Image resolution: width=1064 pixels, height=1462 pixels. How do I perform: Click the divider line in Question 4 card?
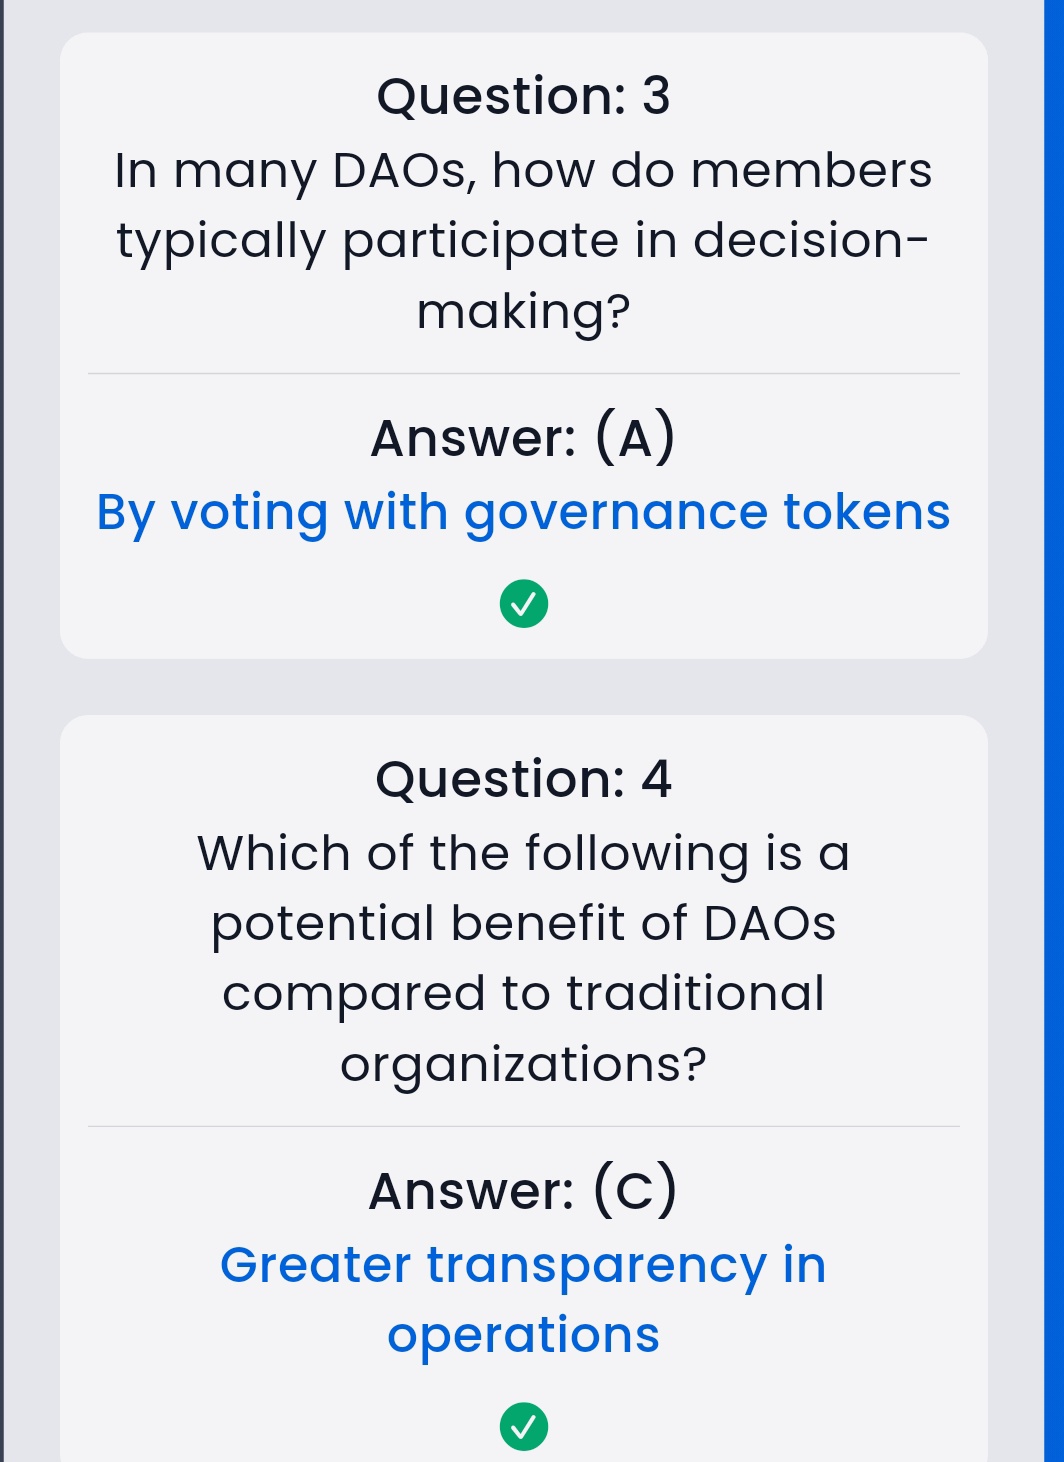point(523,1126)
